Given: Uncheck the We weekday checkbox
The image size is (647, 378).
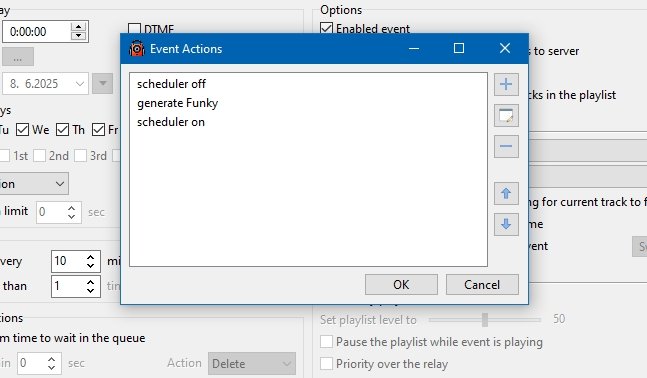Looking at the screenshot, I should [22, 130].
